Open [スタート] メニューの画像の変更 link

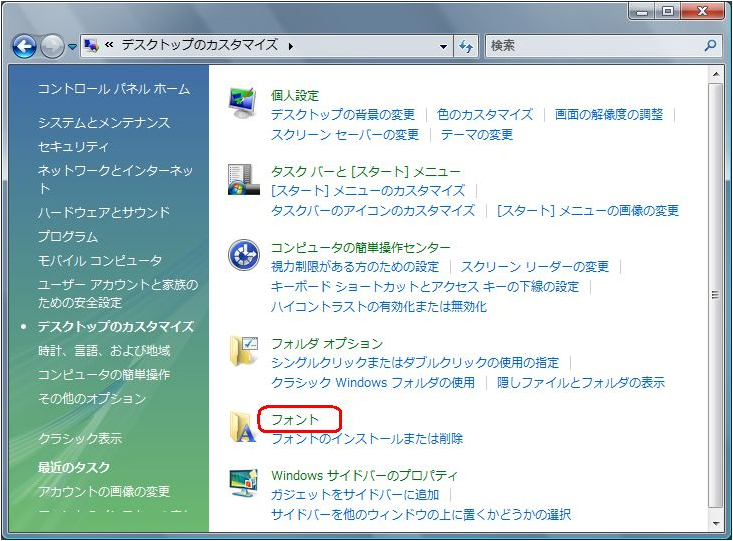pyautogui.click(x=588, y=210)
